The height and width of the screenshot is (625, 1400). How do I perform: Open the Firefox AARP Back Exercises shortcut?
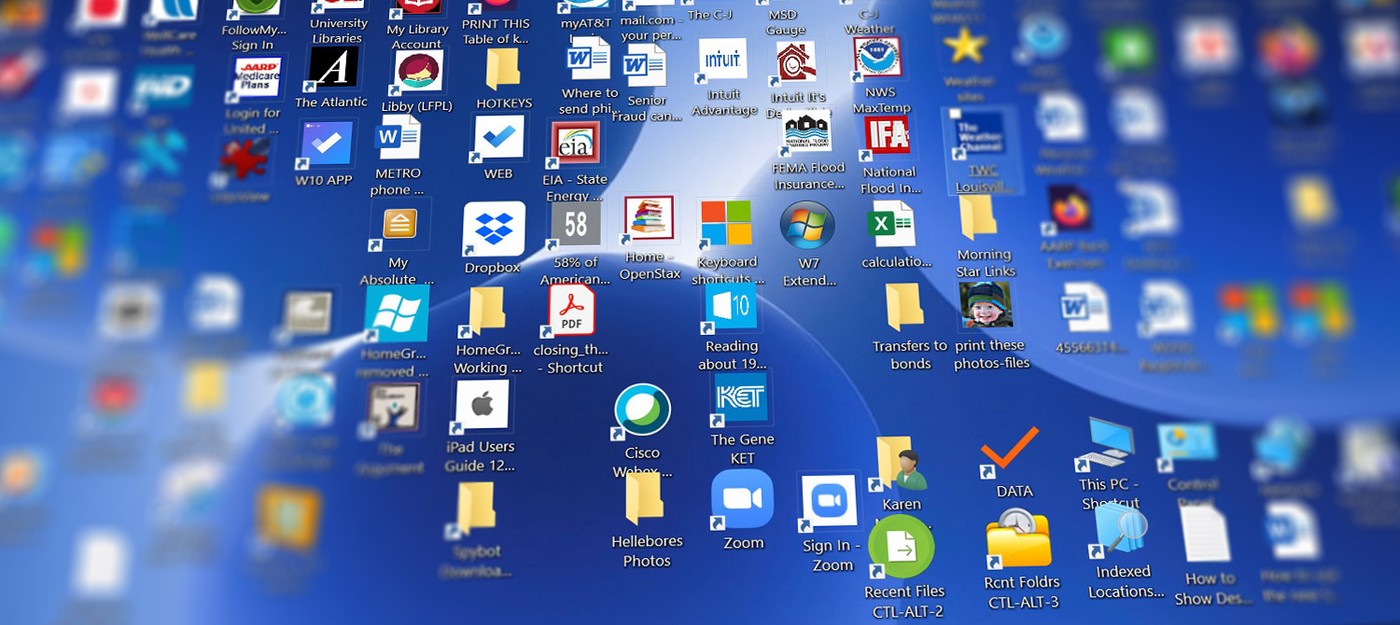pyautogui.click(x=1069, y=208)
